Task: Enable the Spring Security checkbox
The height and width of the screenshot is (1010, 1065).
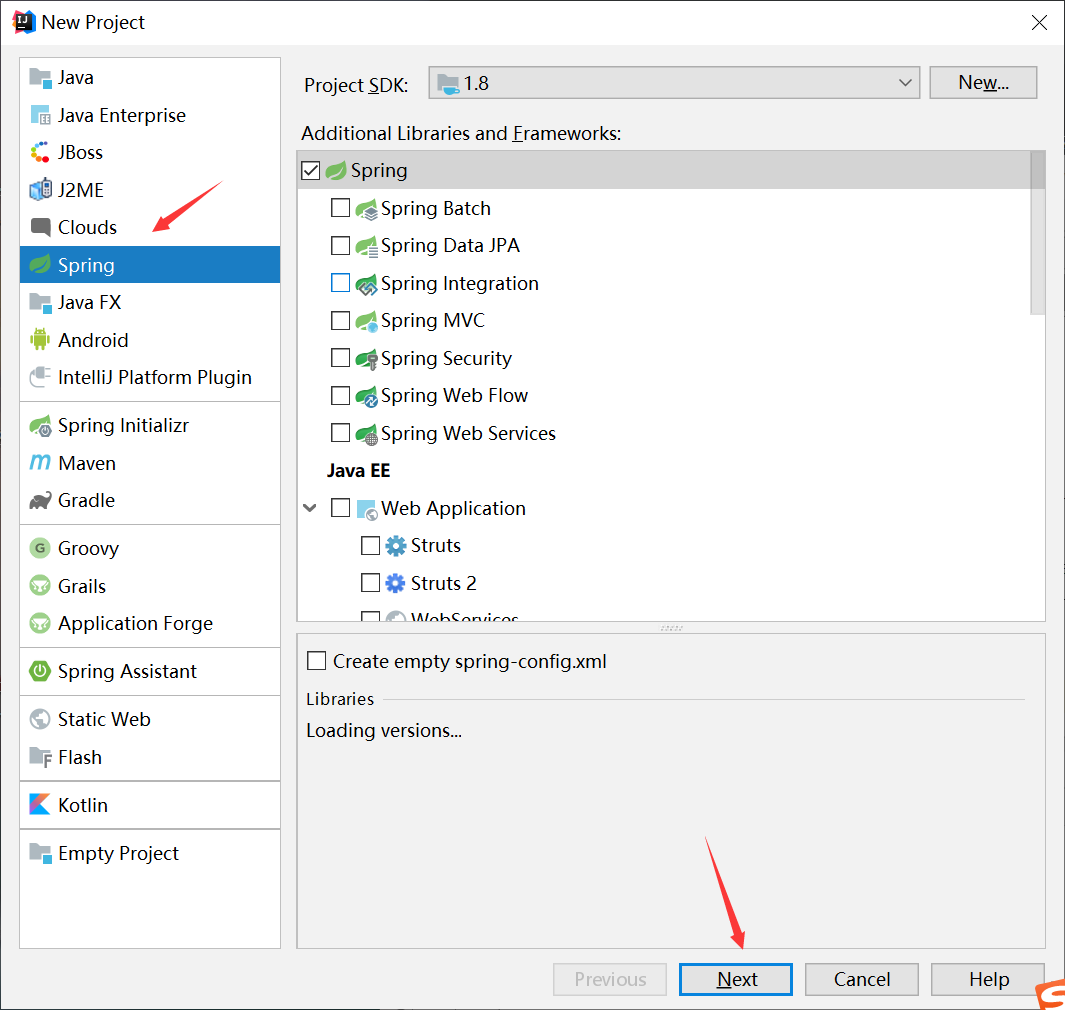Action: pos(340,358)
